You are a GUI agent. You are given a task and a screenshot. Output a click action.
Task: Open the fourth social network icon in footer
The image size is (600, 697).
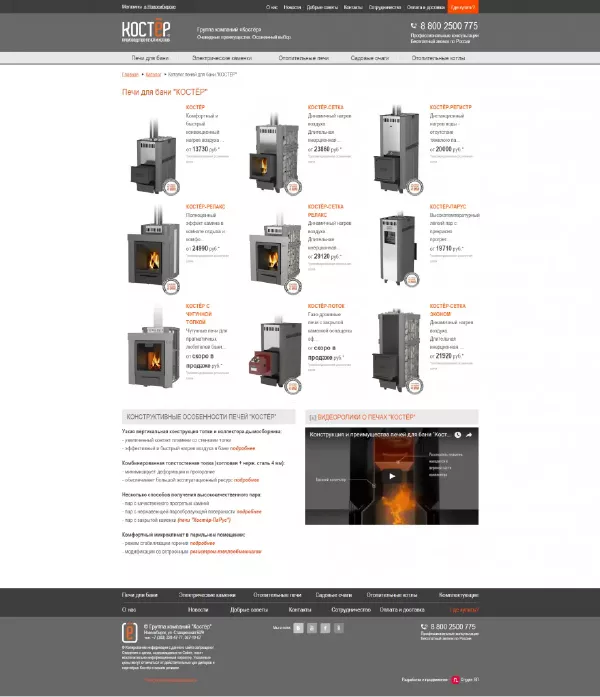tap(339, 628)
